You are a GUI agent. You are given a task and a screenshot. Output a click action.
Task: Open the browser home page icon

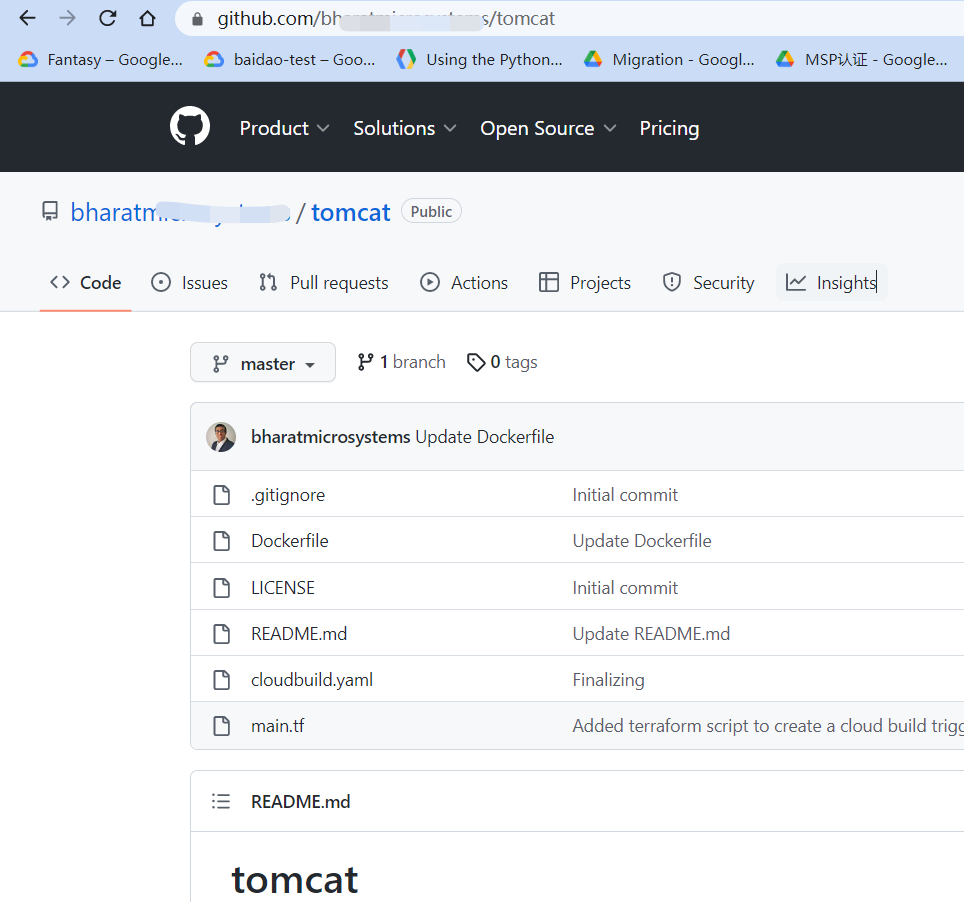coord(148,18)
